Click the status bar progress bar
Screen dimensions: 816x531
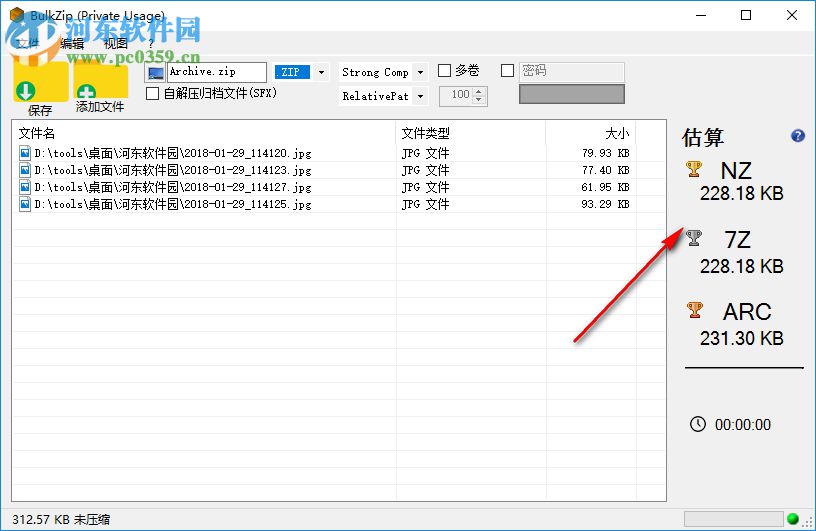(733, 519)
